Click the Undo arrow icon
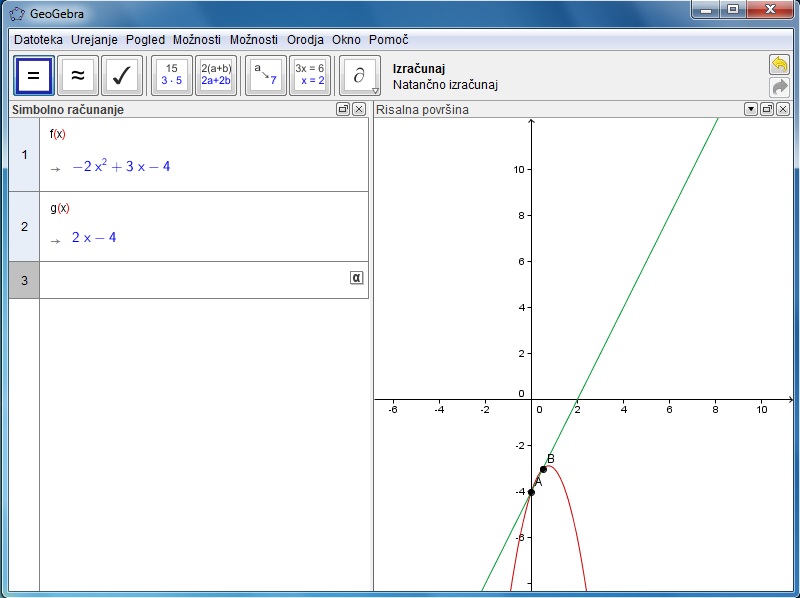Viewport: 800px width, 598px height. tap(779, 64)
